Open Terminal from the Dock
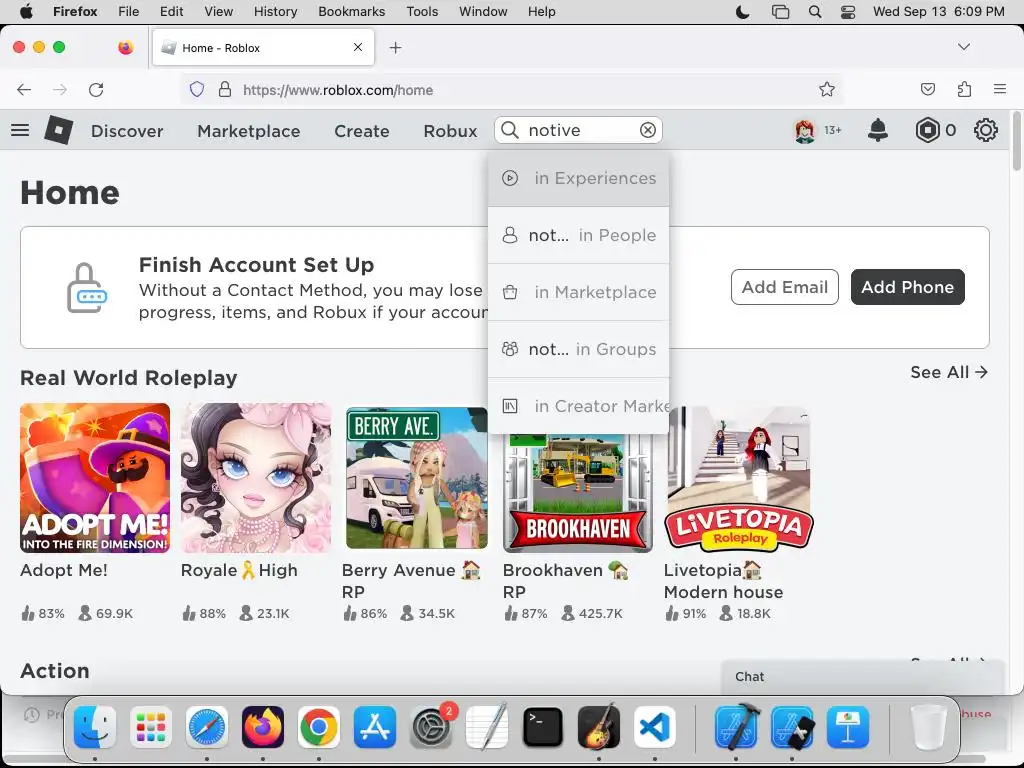The height and width of the screenshot is (768, 1024). coord(543,727)
